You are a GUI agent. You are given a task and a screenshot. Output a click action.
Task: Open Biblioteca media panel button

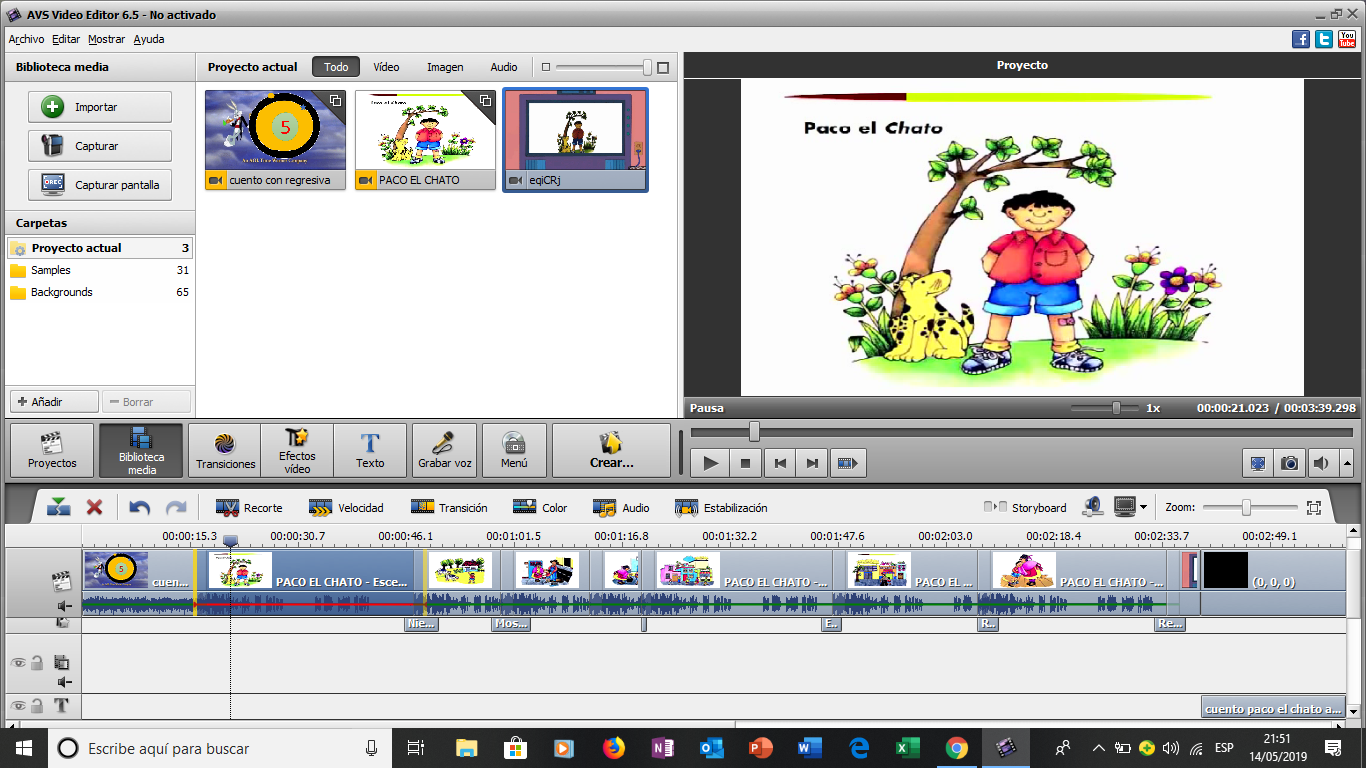point(141,450)
